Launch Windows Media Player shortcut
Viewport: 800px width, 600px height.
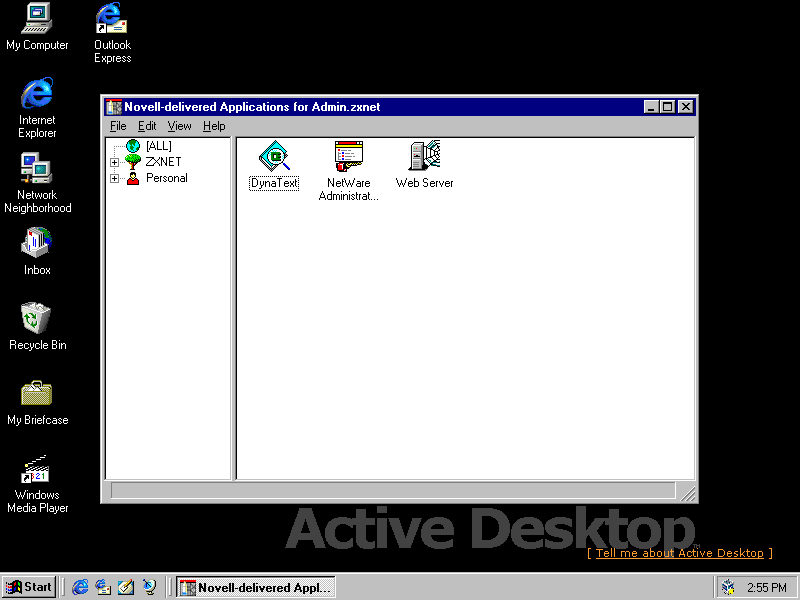point(37,468)
